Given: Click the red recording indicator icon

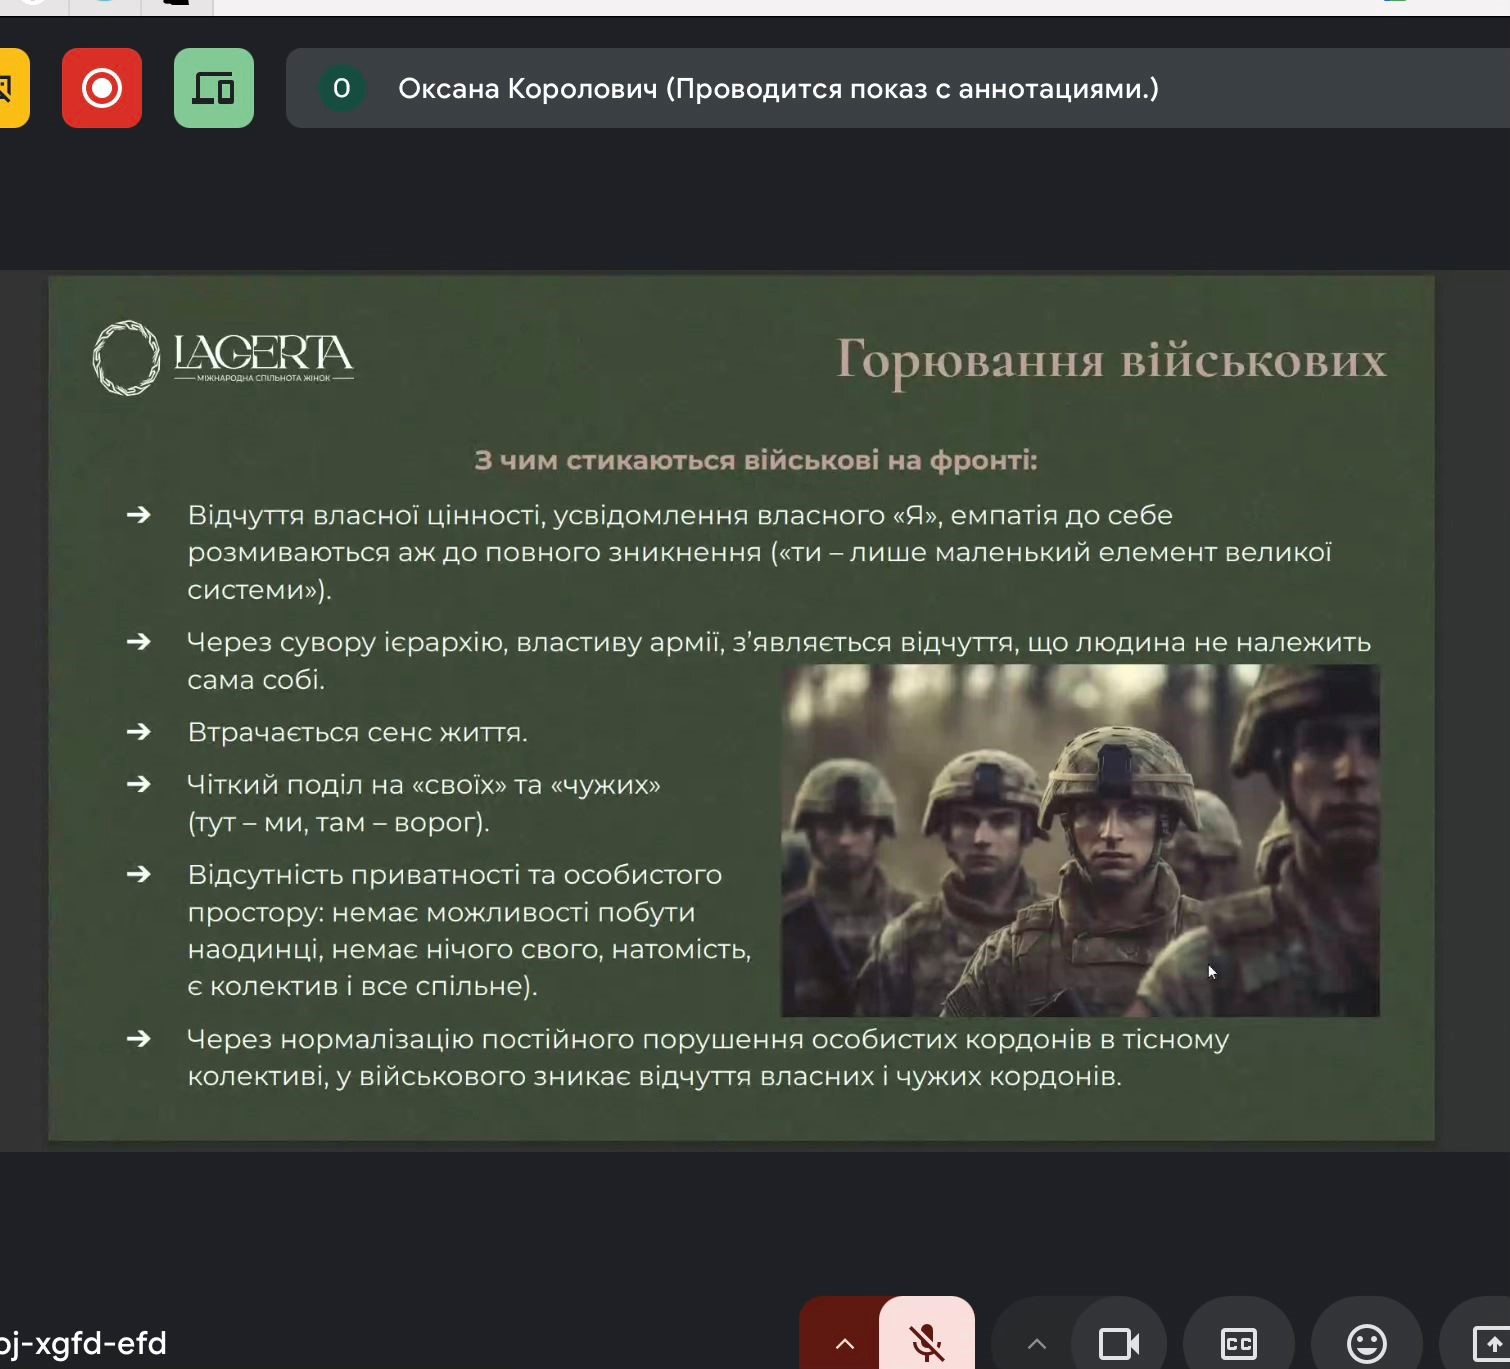Looking at the screenshot, I should pos(102,88).
